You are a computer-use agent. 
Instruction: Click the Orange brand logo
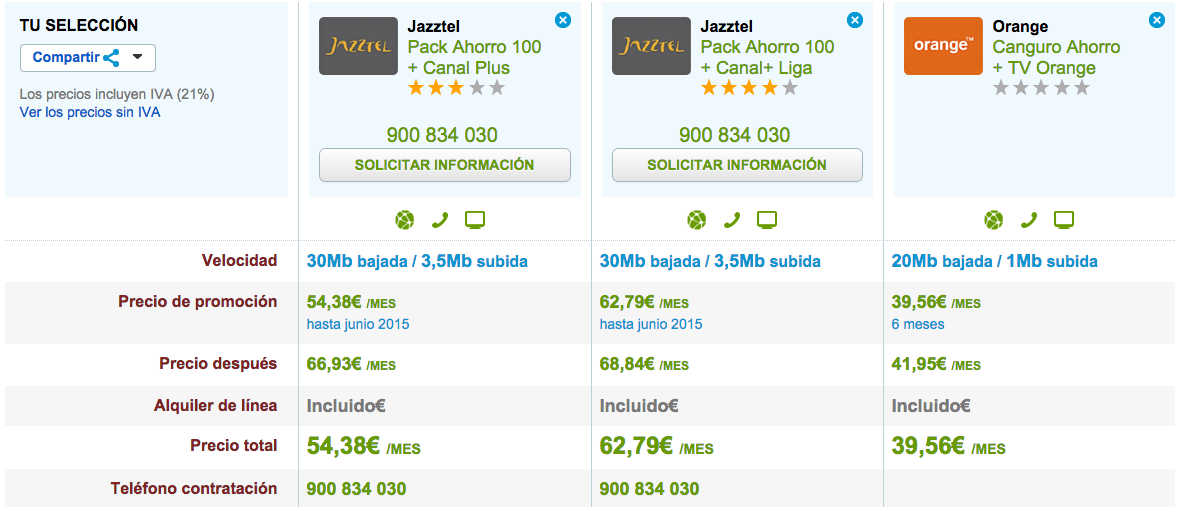pyautogui.click(x=943, y=46)
